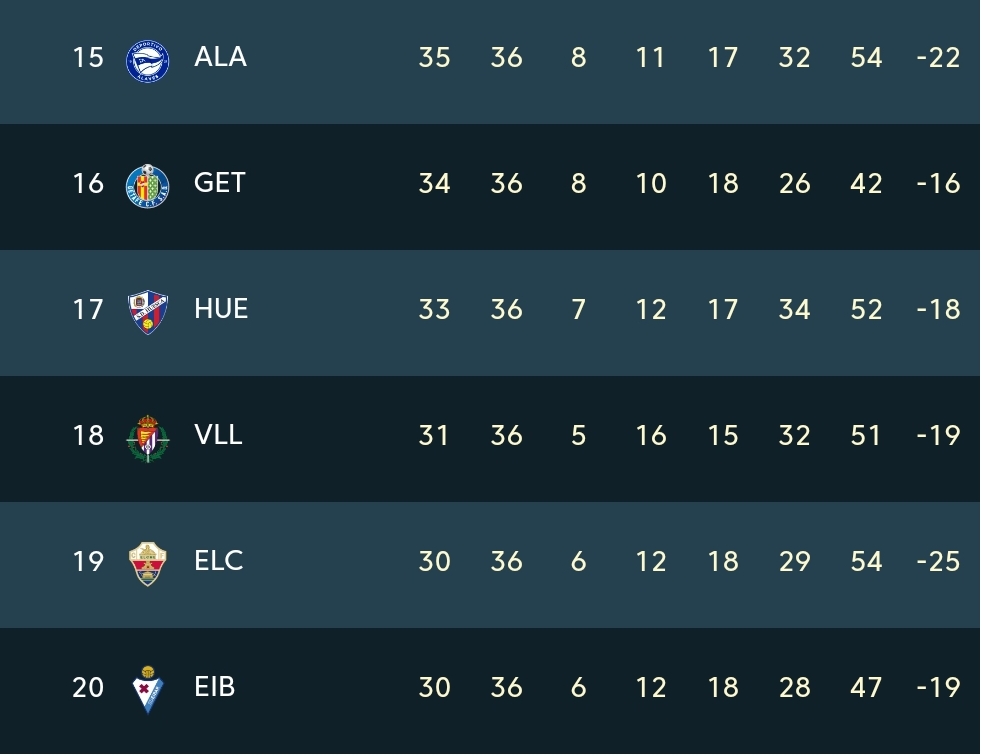The width and height of the screenshot is (982, 756).
Task: Click Getafe goal difference -16
Action: 938,184
